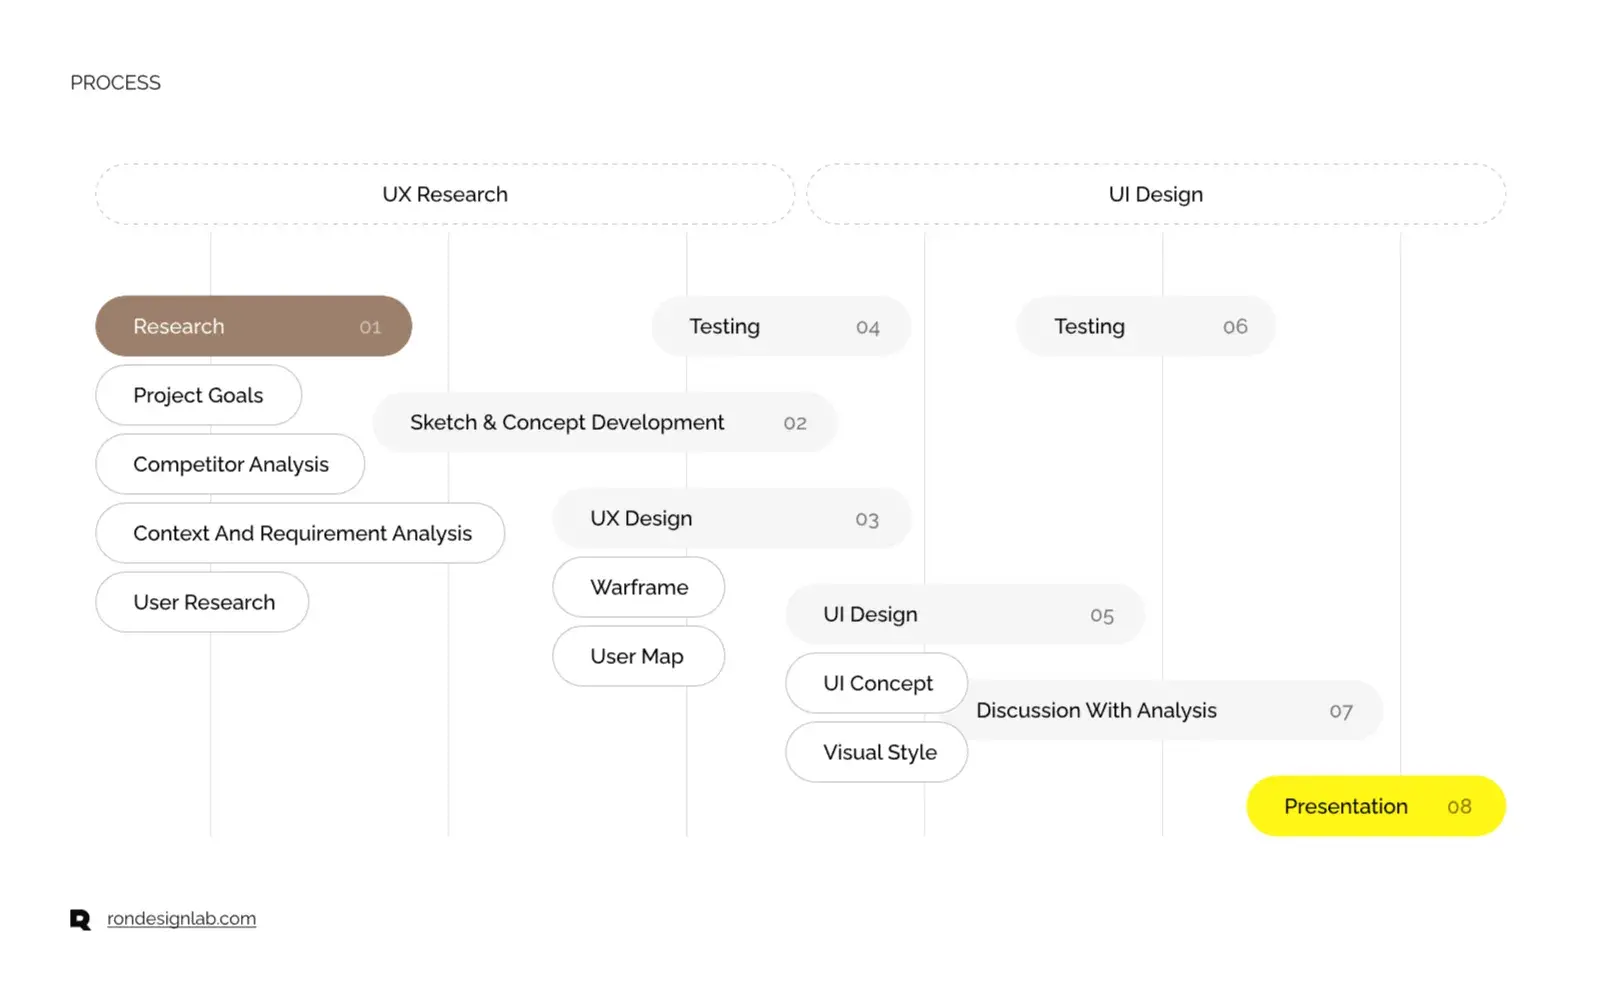Click the Project Goals pill

[199, 395]
